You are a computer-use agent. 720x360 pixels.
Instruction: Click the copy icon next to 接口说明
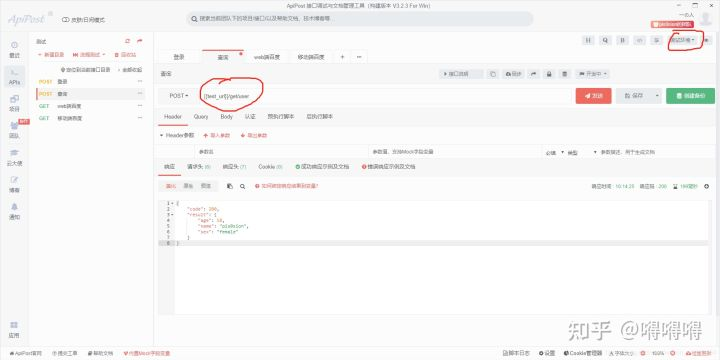pyautogui.click(x=492, y=74)
